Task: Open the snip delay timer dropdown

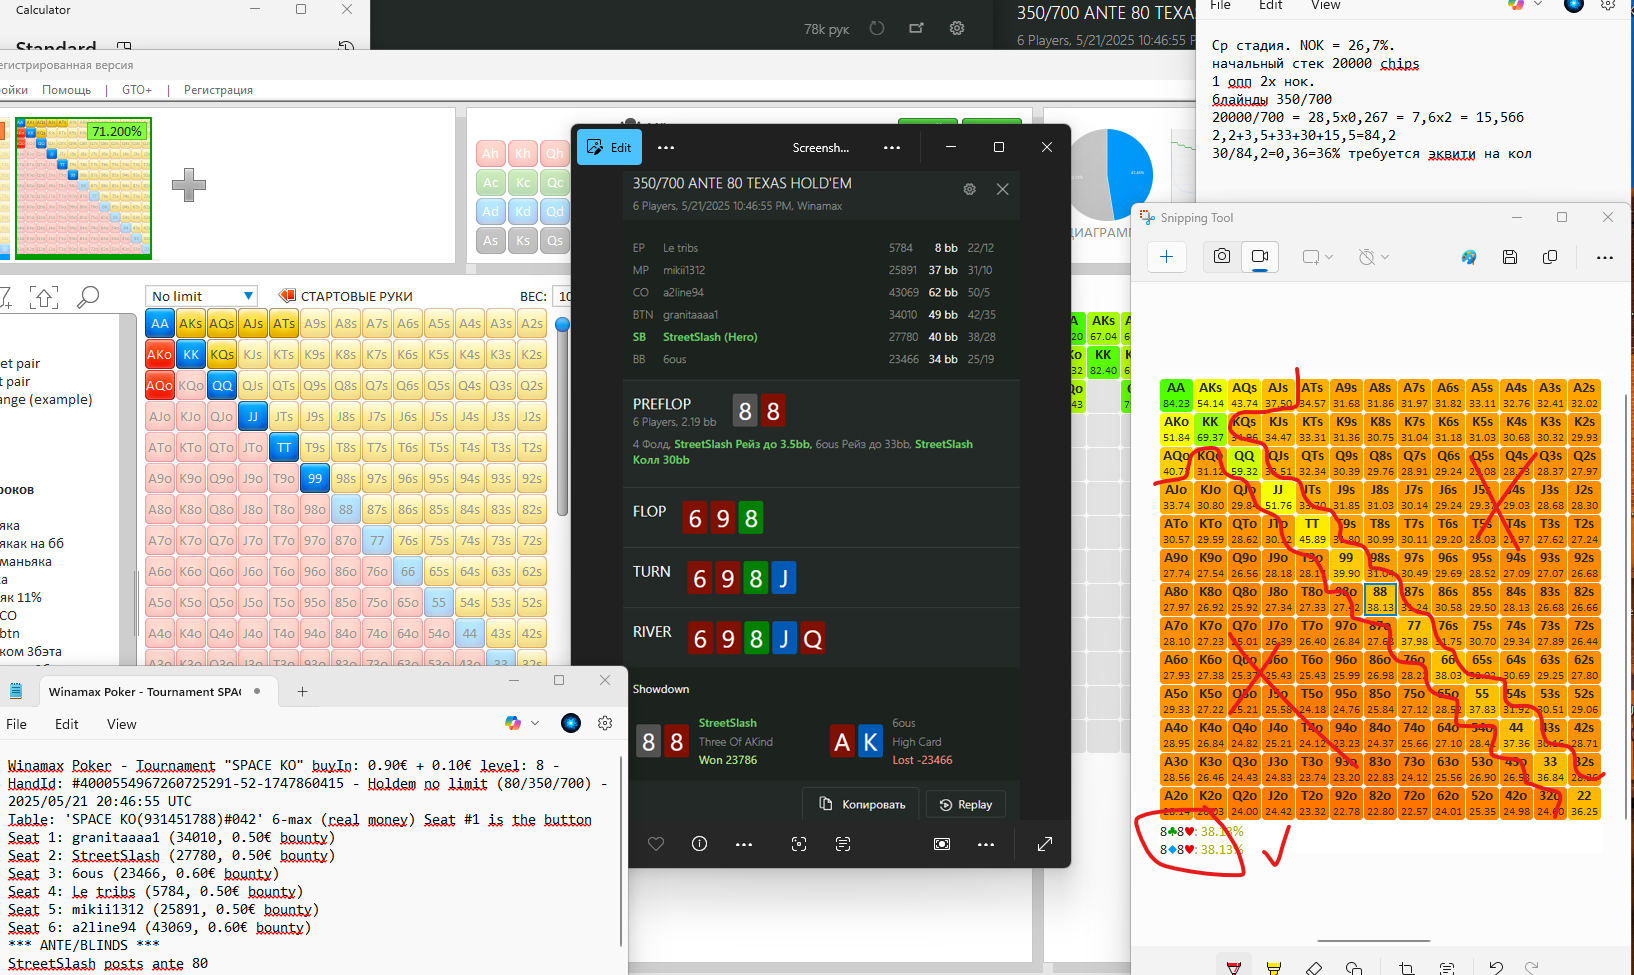Action: [x=1374, y=257]
